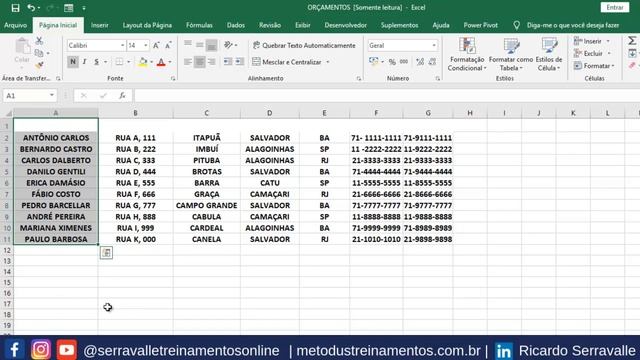Increase font size with large A
640x360 pixels.
click(156, 45)
